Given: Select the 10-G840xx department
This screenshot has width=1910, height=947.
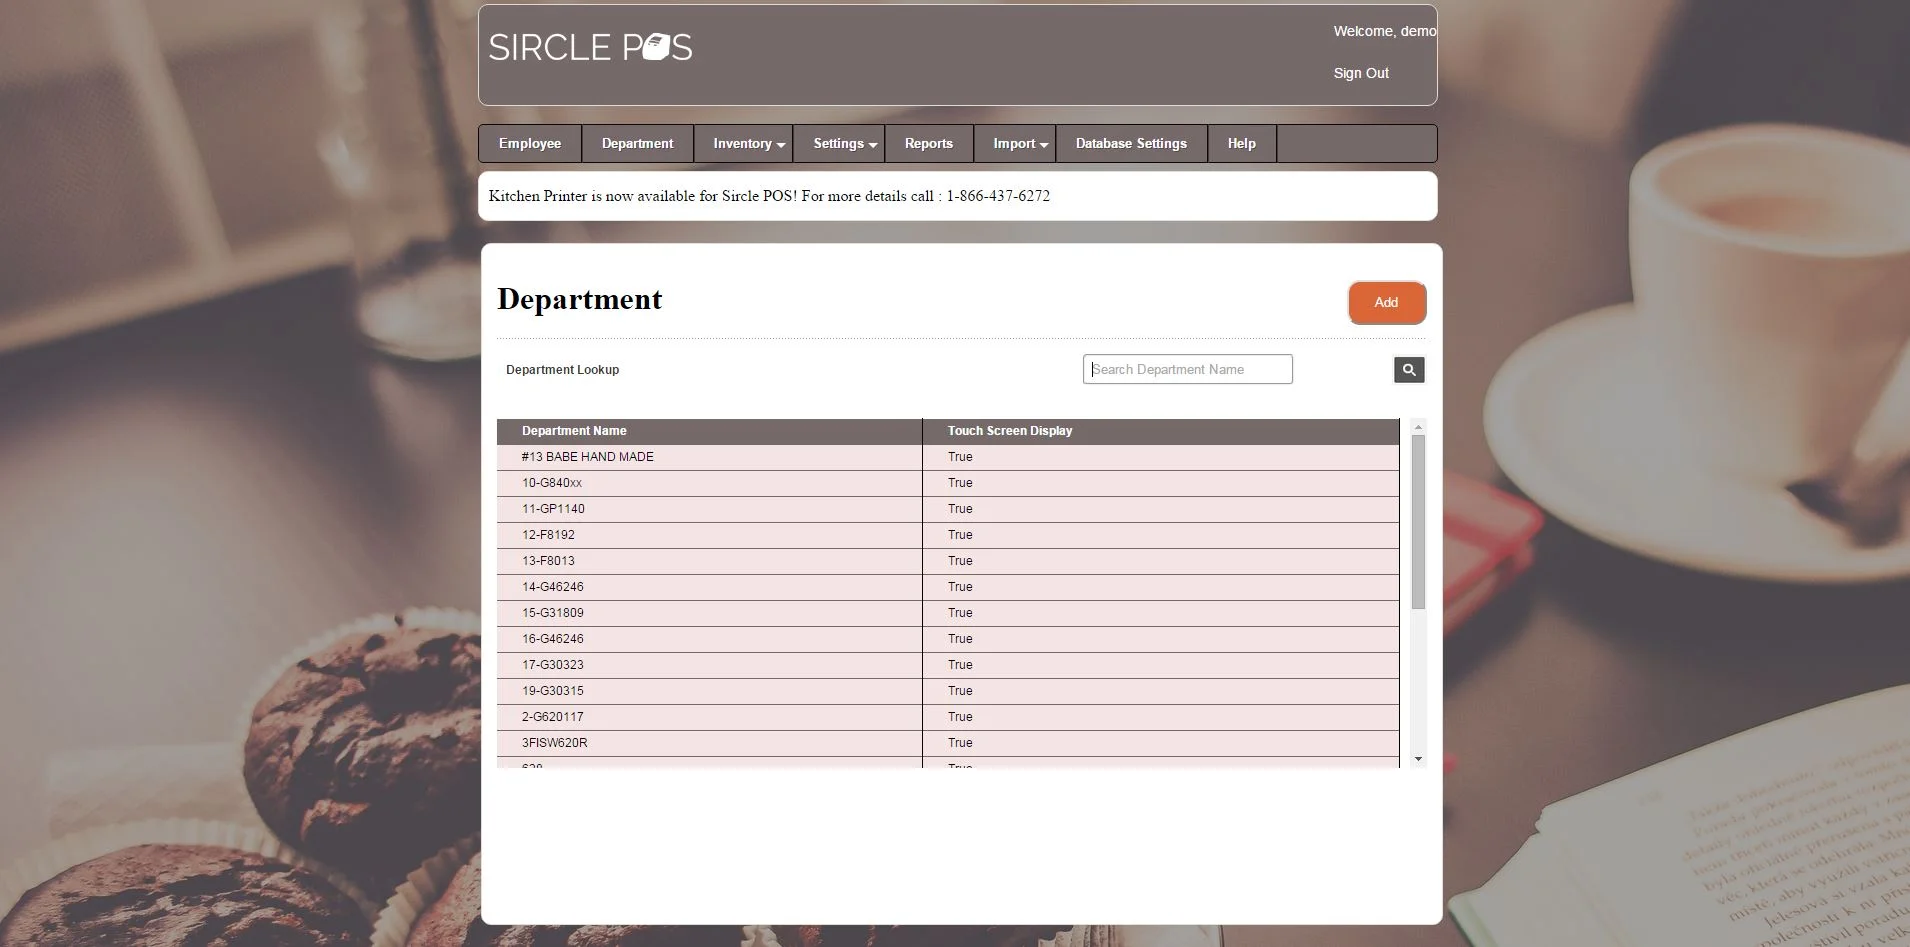Looking at the screenshot, I should tap(552, 483).
